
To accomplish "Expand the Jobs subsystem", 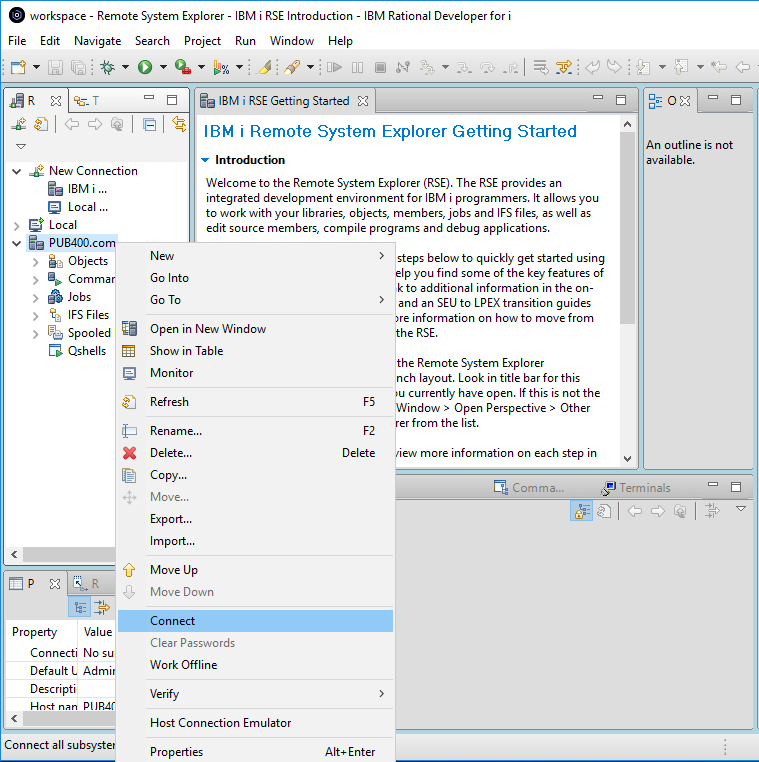I will pyautogui.click(x=35, y=298).
